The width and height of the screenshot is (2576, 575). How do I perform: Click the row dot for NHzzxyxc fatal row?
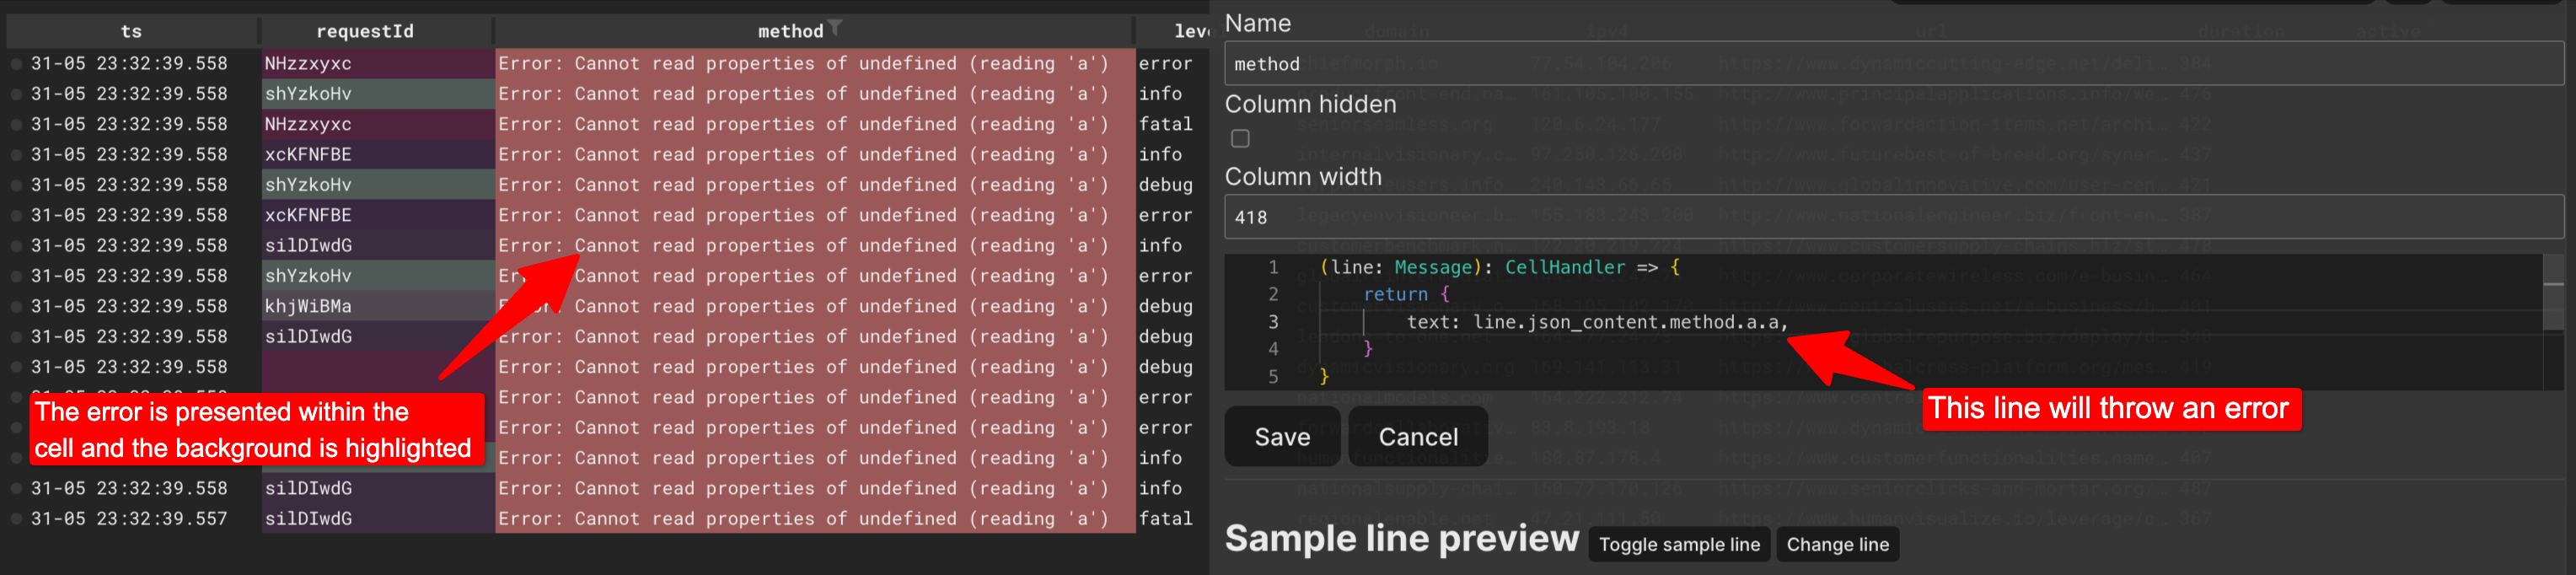tap(17, 124)
